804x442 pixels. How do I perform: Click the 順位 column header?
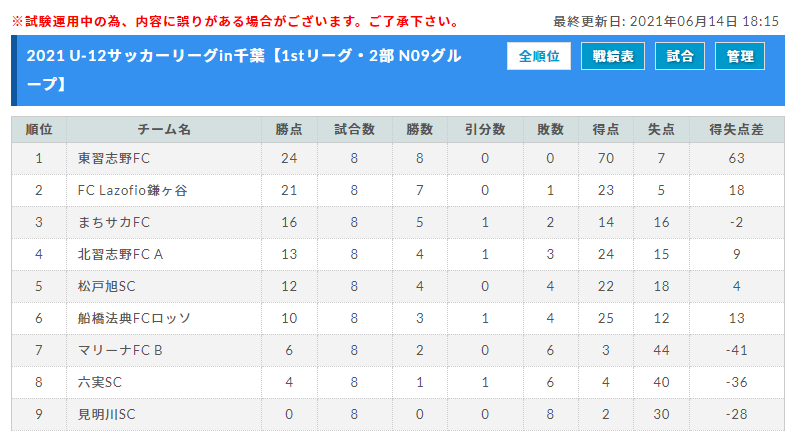pos(39,130)
